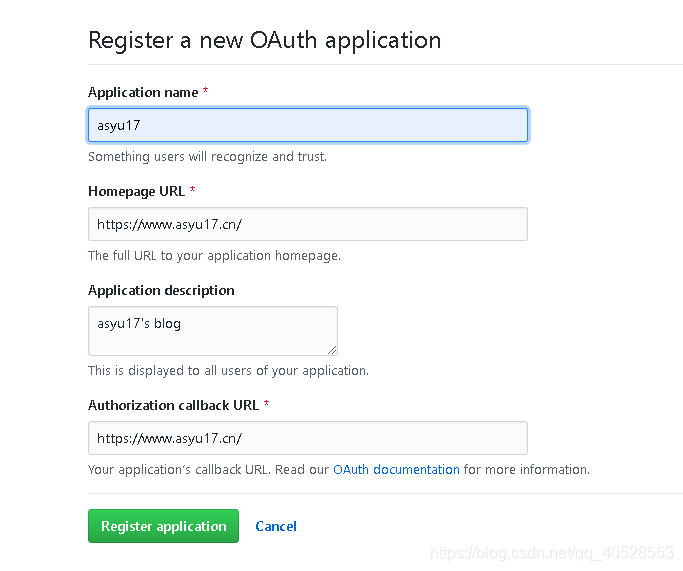Cancel the OAuth application registration

[276, 526]
